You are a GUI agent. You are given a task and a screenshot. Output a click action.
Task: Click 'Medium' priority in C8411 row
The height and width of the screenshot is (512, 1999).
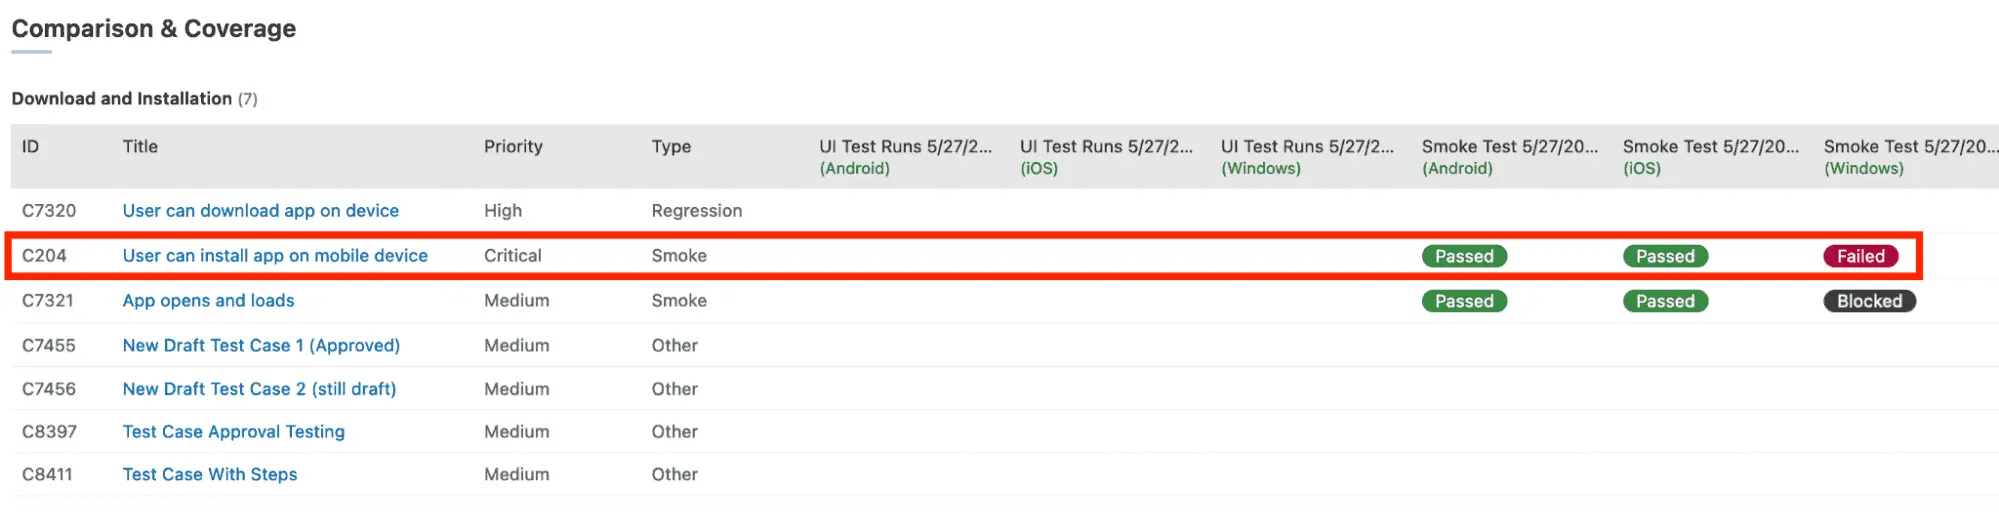tap(517, 475)
